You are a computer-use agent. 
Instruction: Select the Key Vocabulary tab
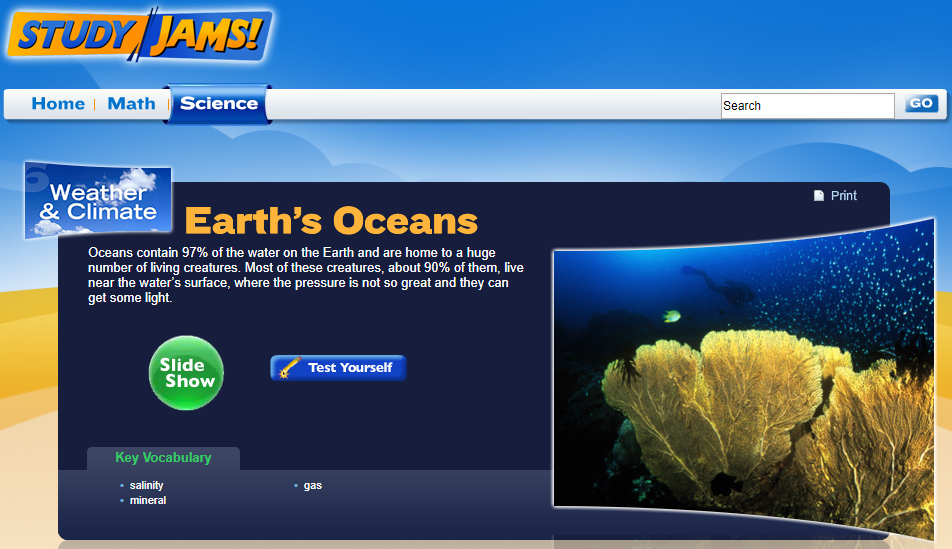(x=163, y=458)
